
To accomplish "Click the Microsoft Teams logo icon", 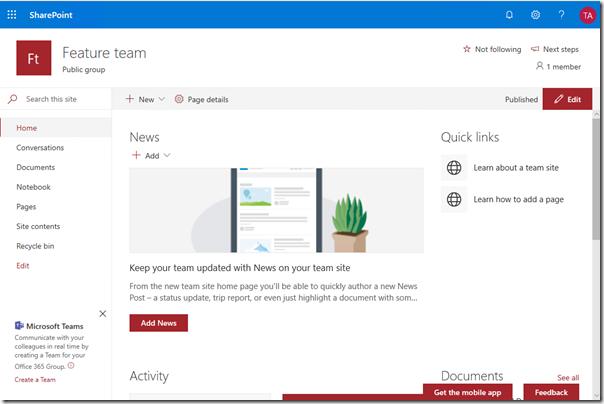I will (x=19, y=326).
